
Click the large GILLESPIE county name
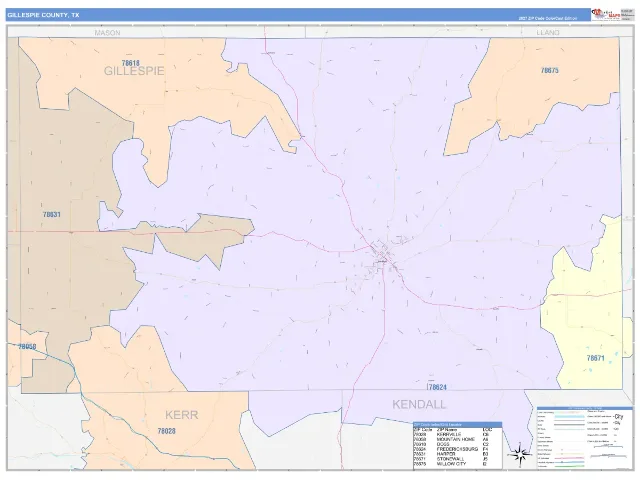(x=134, y=71)
